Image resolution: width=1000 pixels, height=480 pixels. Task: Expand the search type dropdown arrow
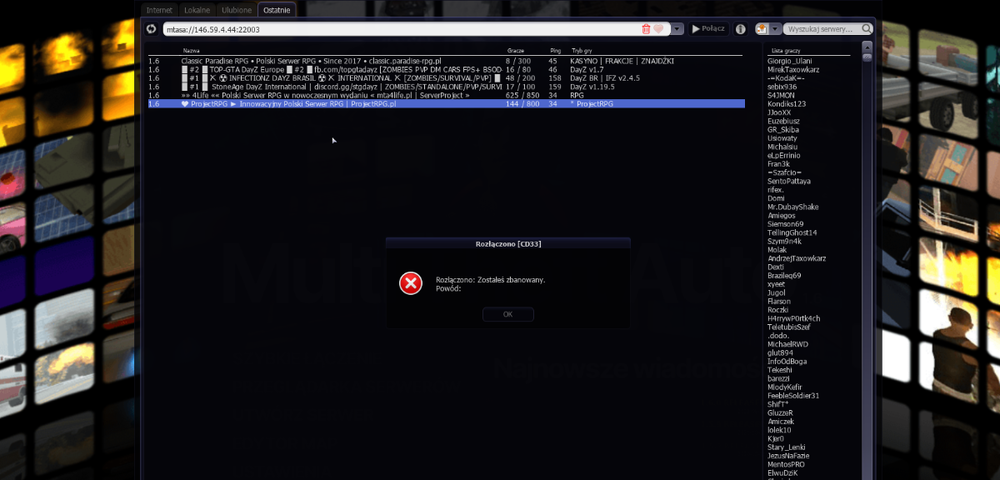(x=776, y=29)
